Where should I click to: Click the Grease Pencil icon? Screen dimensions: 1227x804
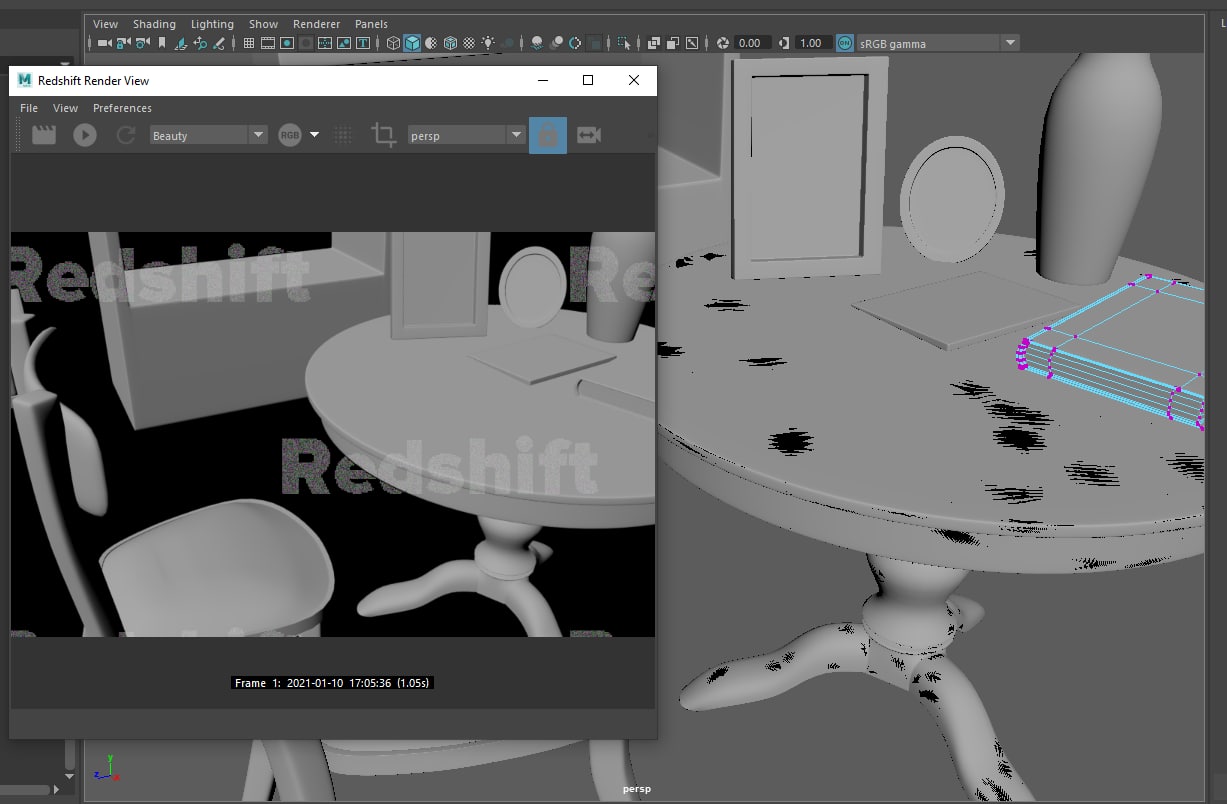pos(219,43)
